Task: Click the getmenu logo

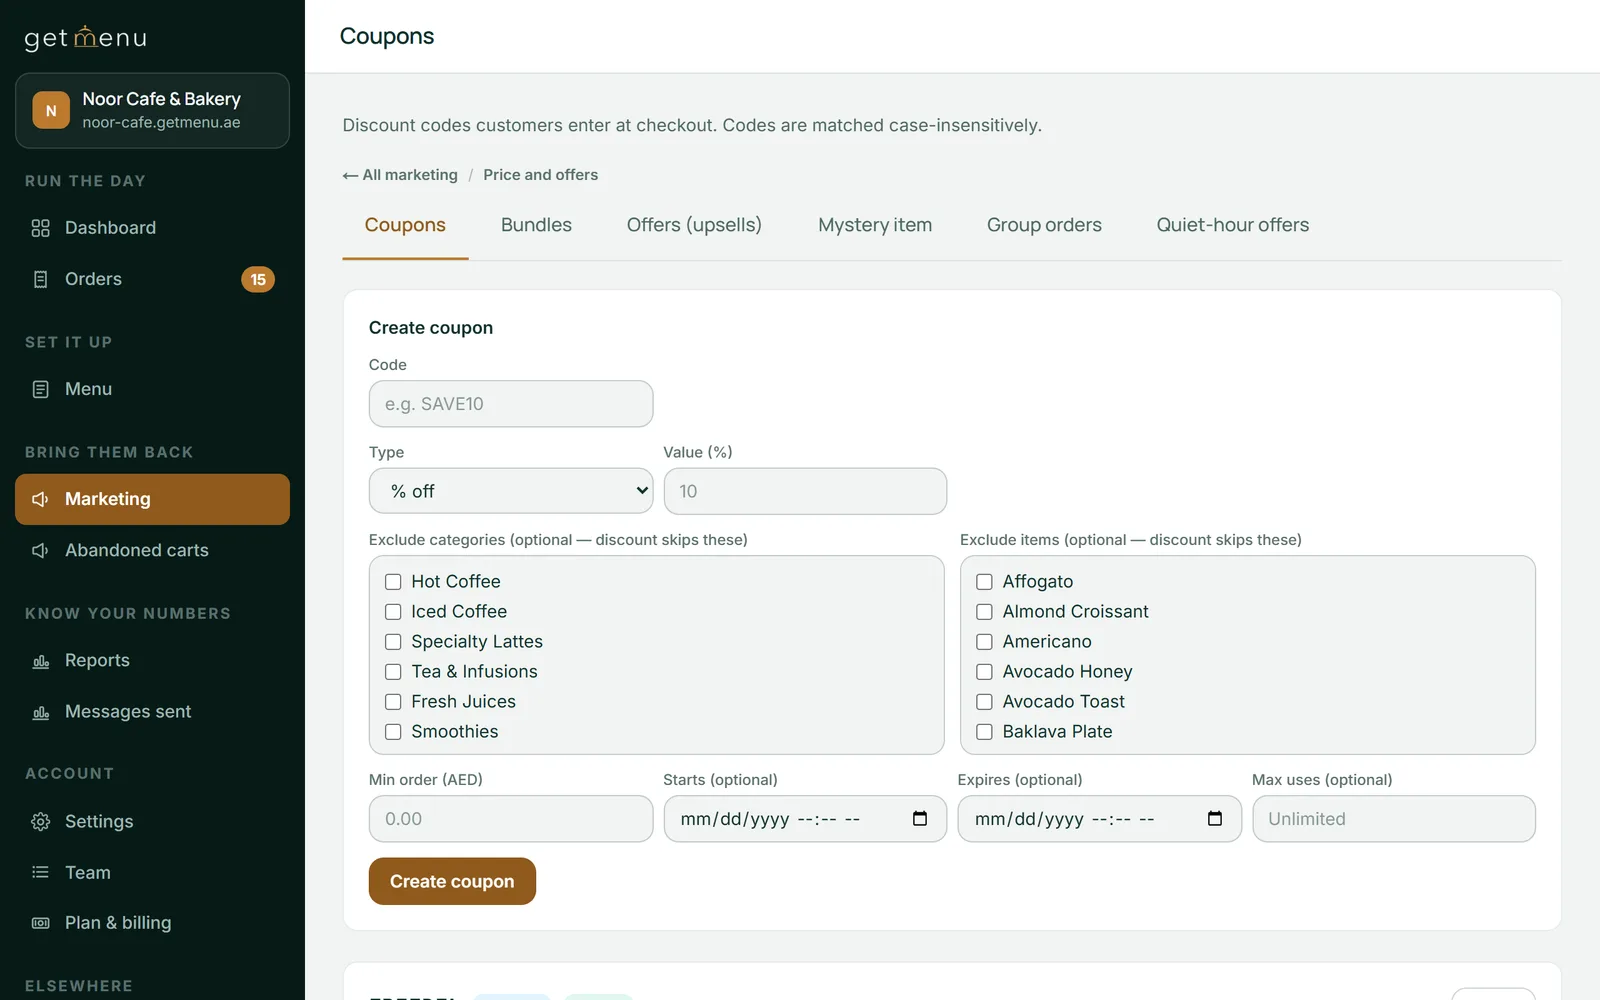Action: tap(86, 38)
